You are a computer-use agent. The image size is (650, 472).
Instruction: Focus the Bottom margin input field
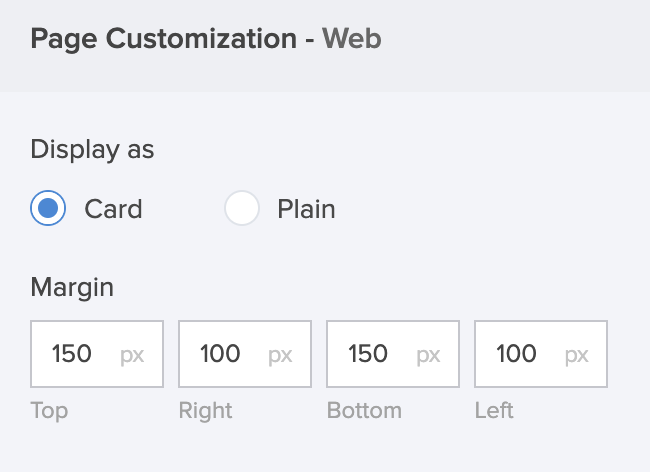[x=369, y=354]
